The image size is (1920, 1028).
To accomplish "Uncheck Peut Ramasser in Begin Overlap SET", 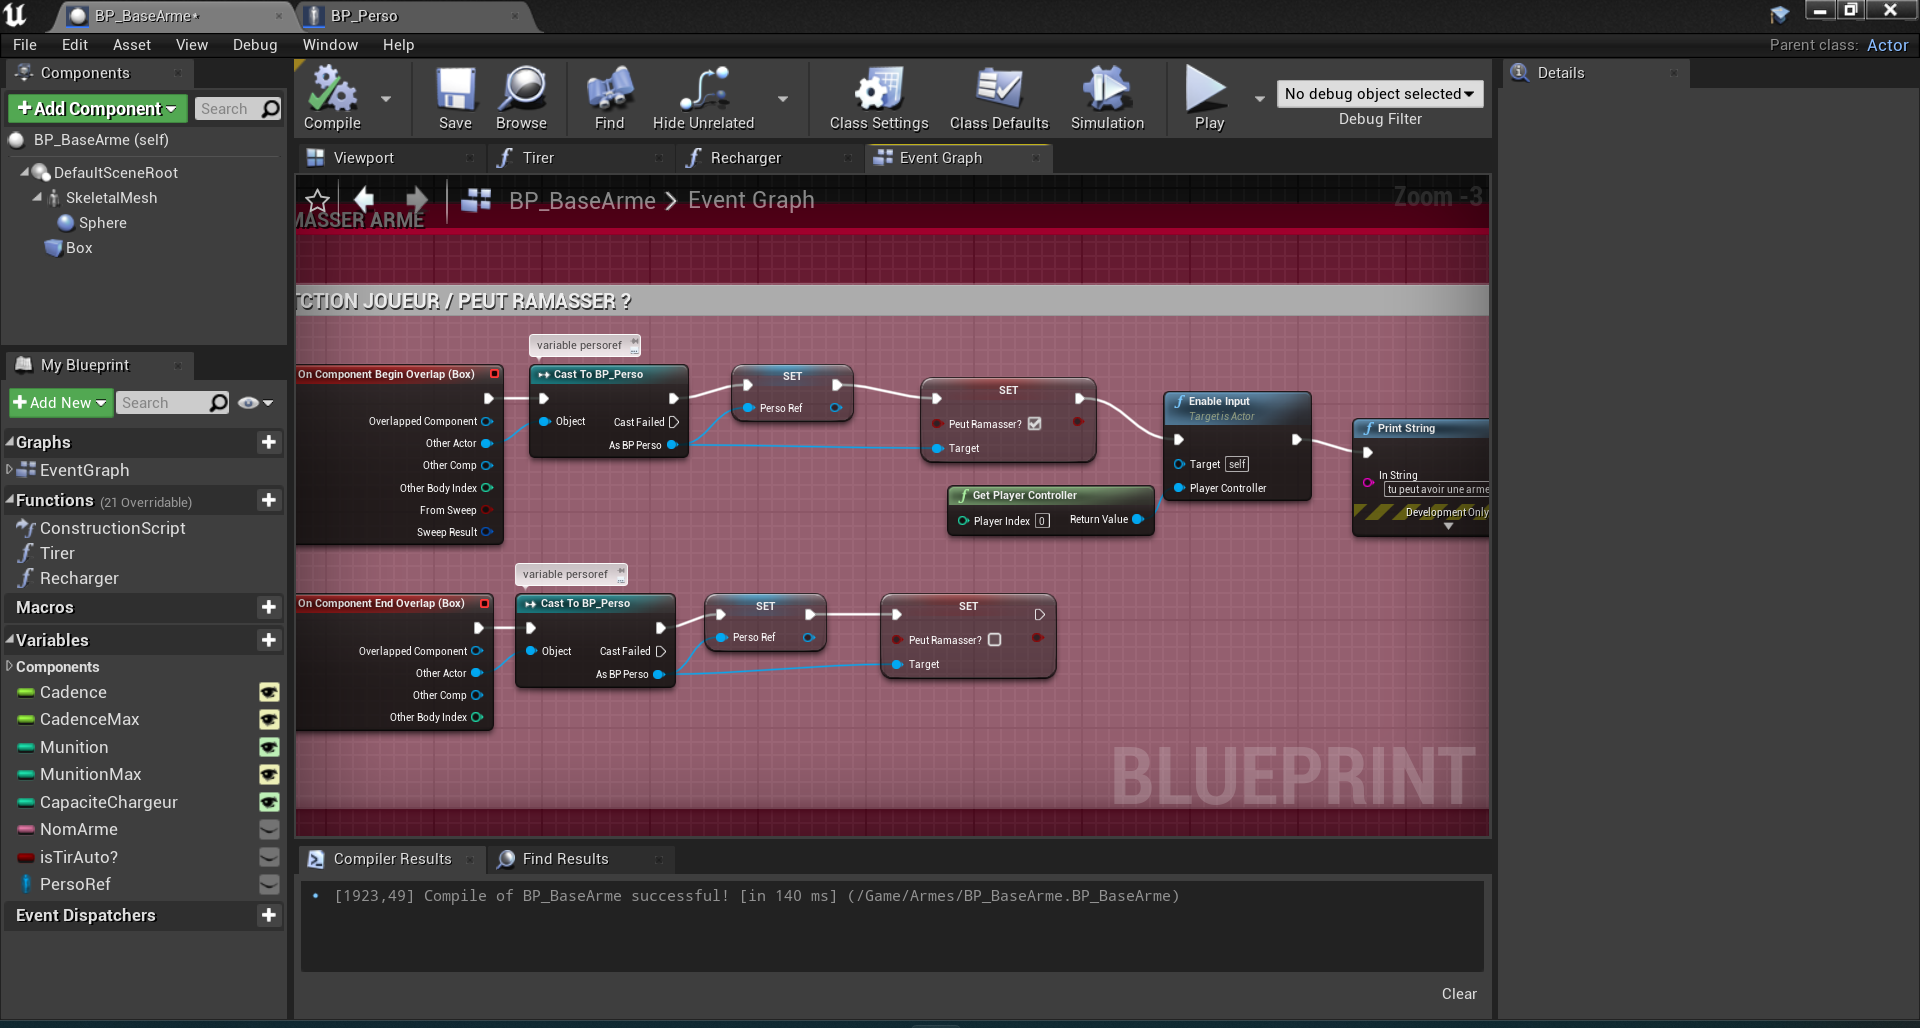I will pyautogui.click(x=1035, y=424).
